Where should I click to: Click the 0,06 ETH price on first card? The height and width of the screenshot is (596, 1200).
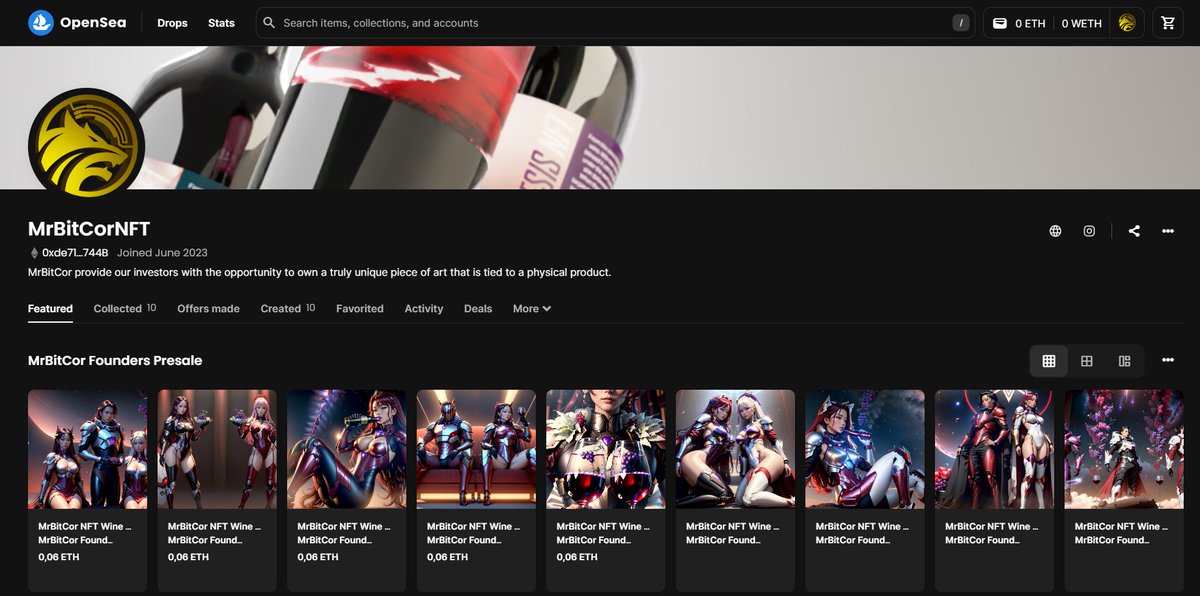(58, 557)
